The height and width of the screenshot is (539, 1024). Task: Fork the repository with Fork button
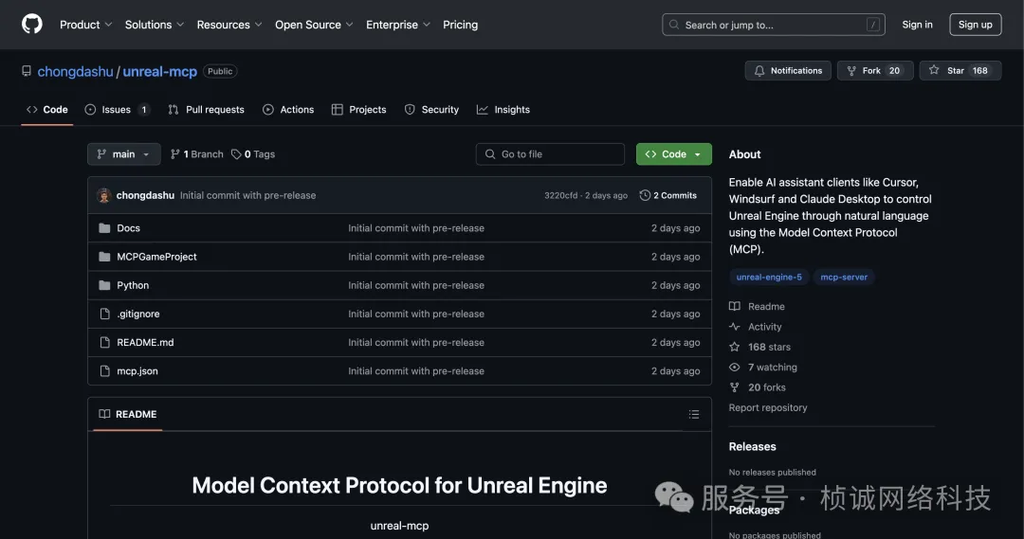[x=874, y=71]
